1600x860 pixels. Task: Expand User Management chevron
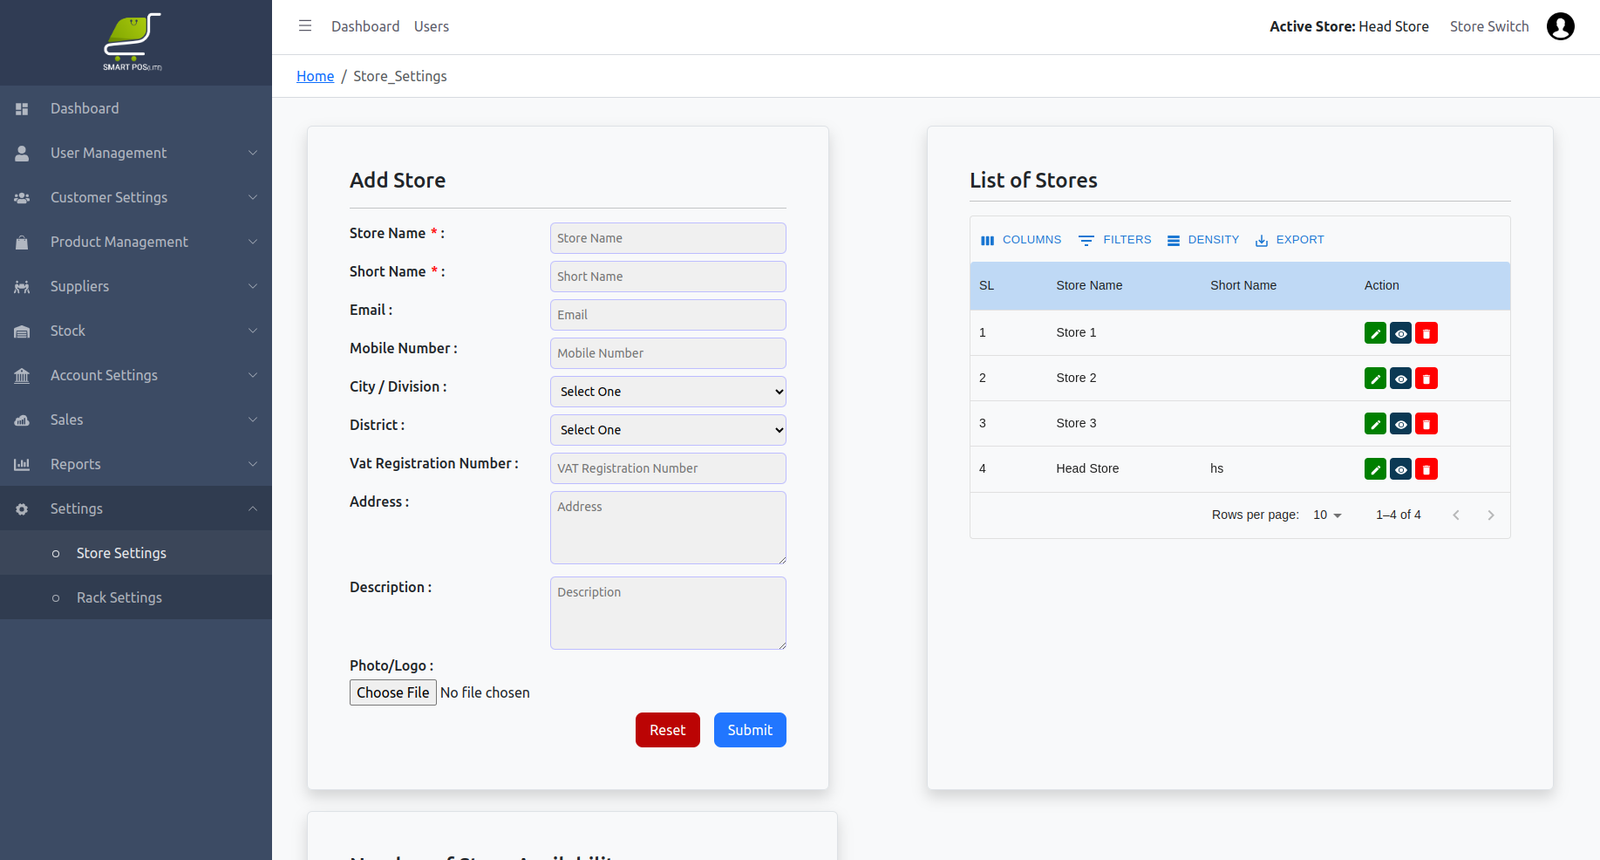pos(253,153)
